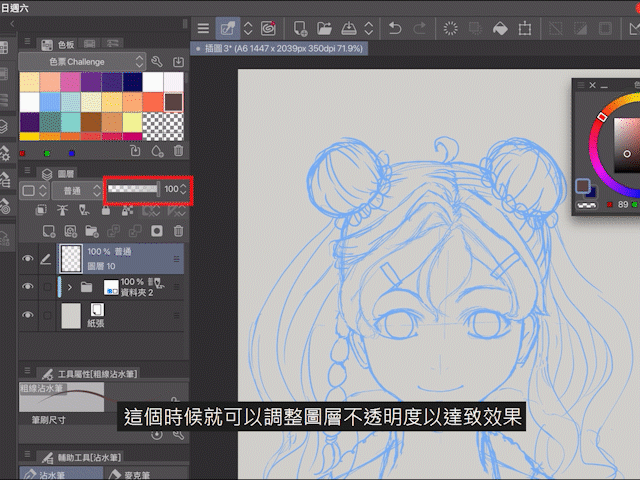
Task: Select the 麥克筆 sub tool tab
Action: [x=129, y=474]
